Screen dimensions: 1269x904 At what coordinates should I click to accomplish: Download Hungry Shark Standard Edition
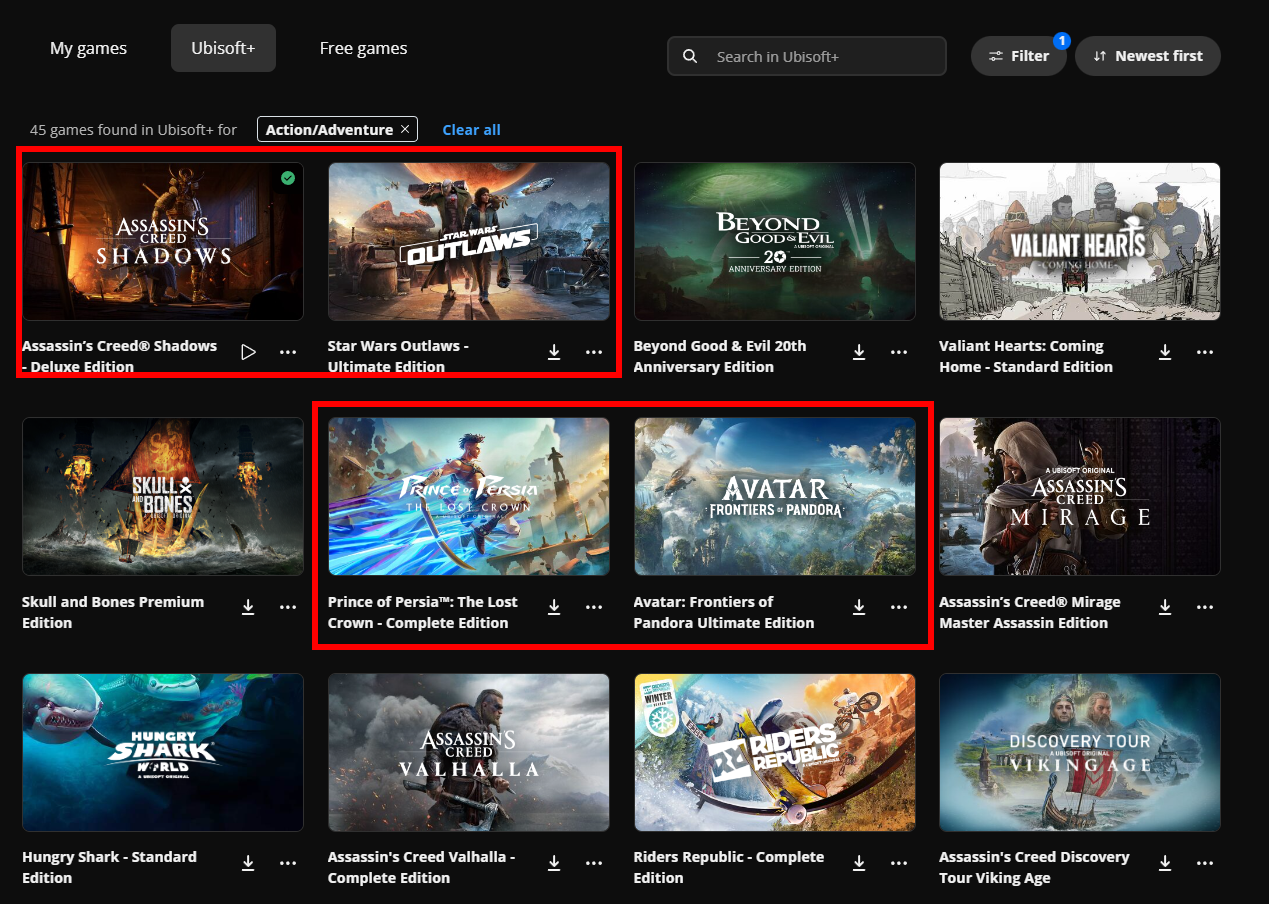coord(249,863)
